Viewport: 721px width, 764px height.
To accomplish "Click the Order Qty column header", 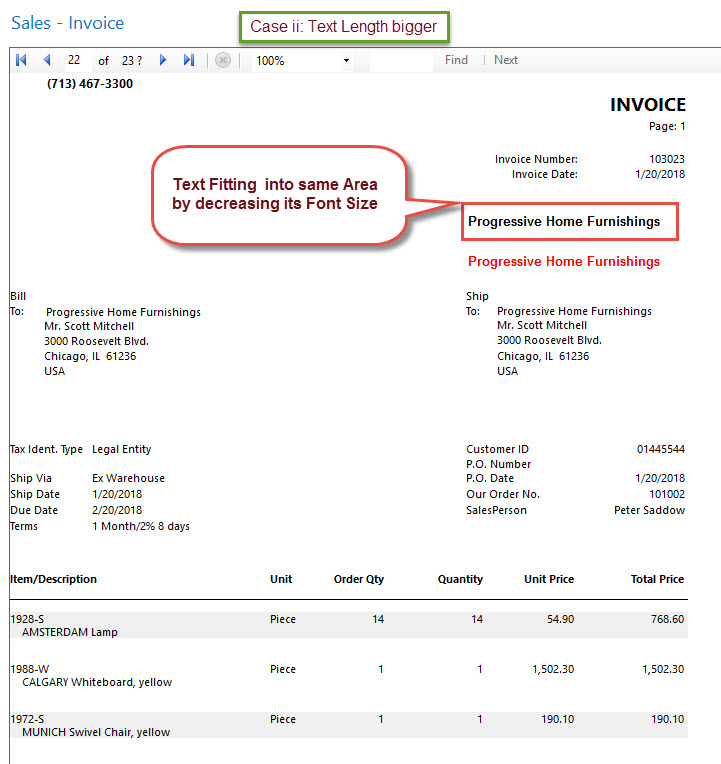I will click(359, 579).
